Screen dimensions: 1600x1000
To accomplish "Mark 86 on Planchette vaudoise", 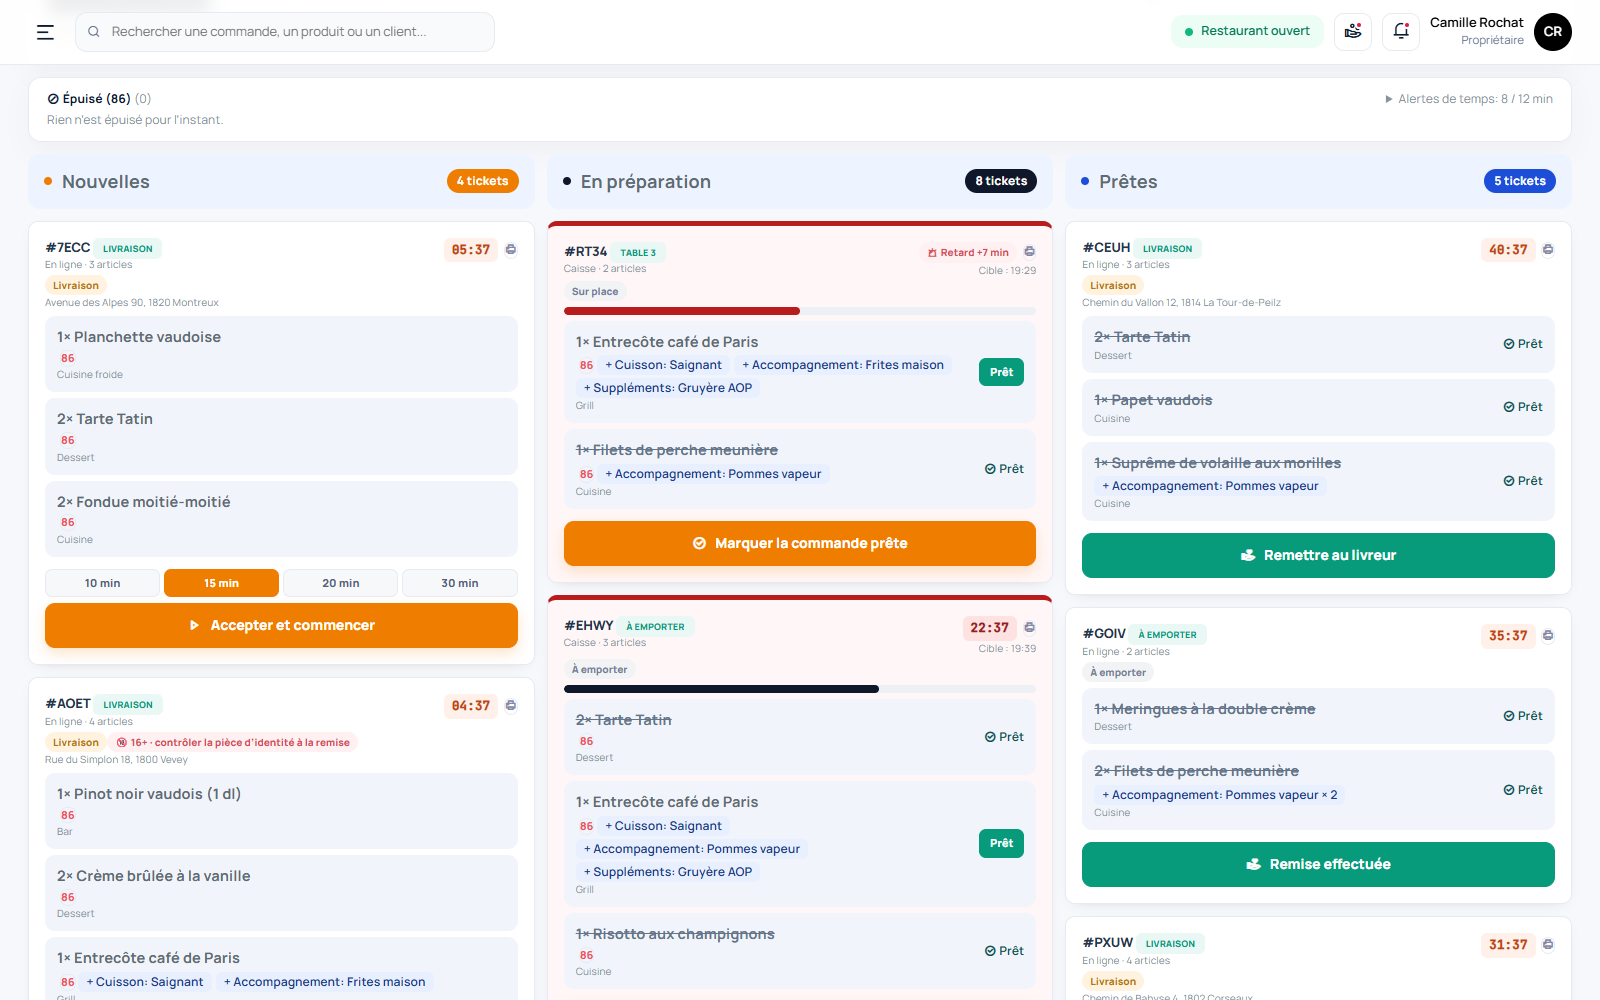I will [68, 358].
